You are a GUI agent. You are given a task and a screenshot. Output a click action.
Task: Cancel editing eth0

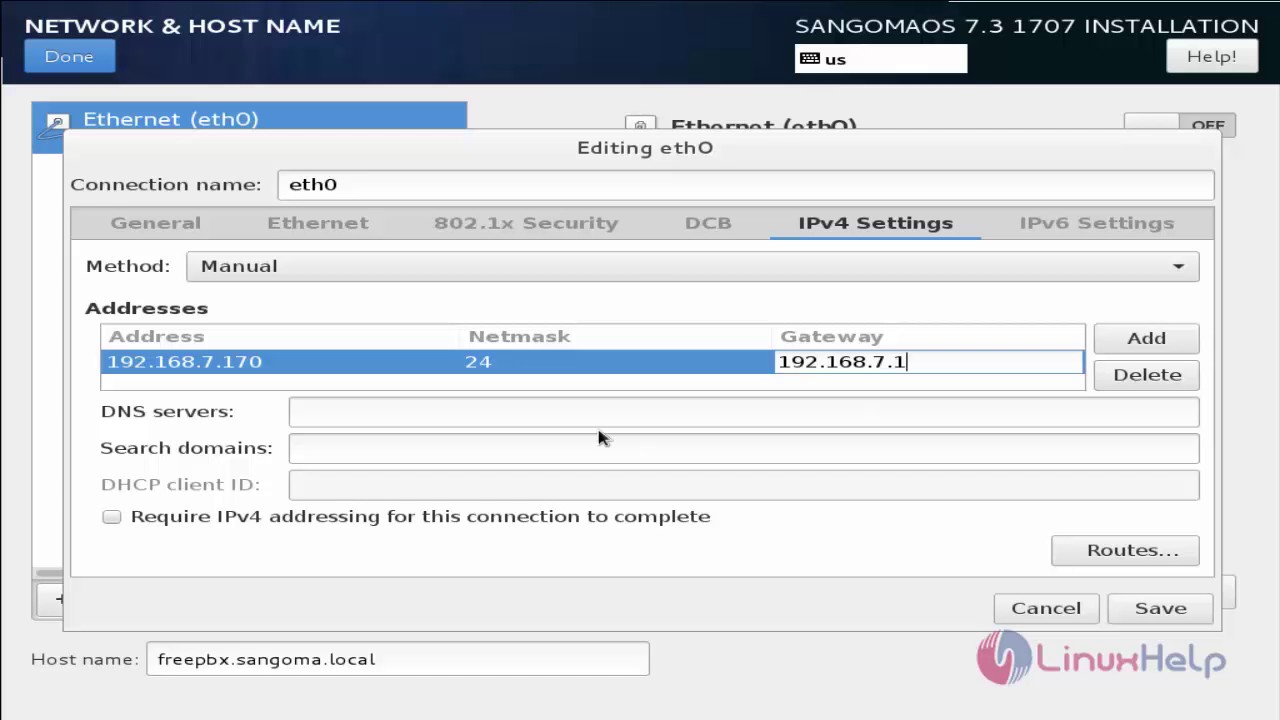pyautogui.click(x=1046, y=608)
